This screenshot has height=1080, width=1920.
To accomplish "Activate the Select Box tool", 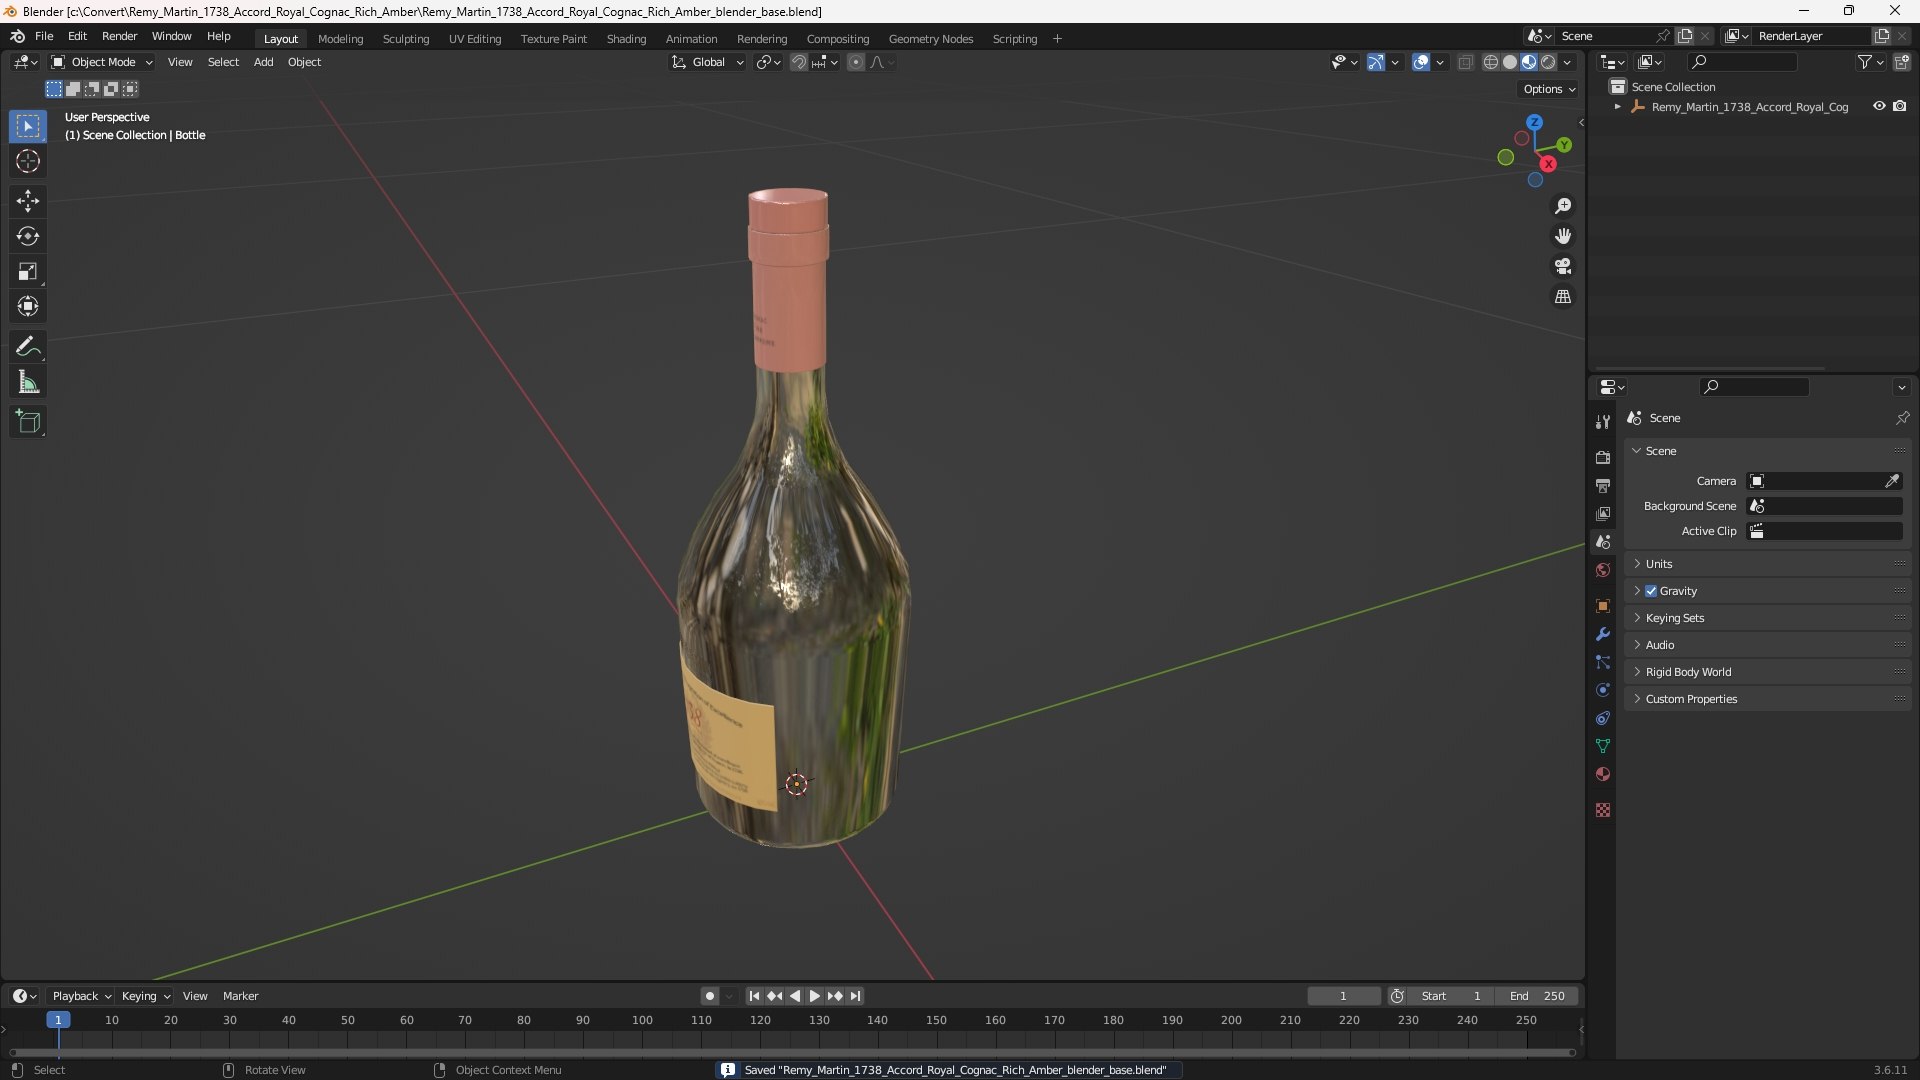I will click(28, 126).
